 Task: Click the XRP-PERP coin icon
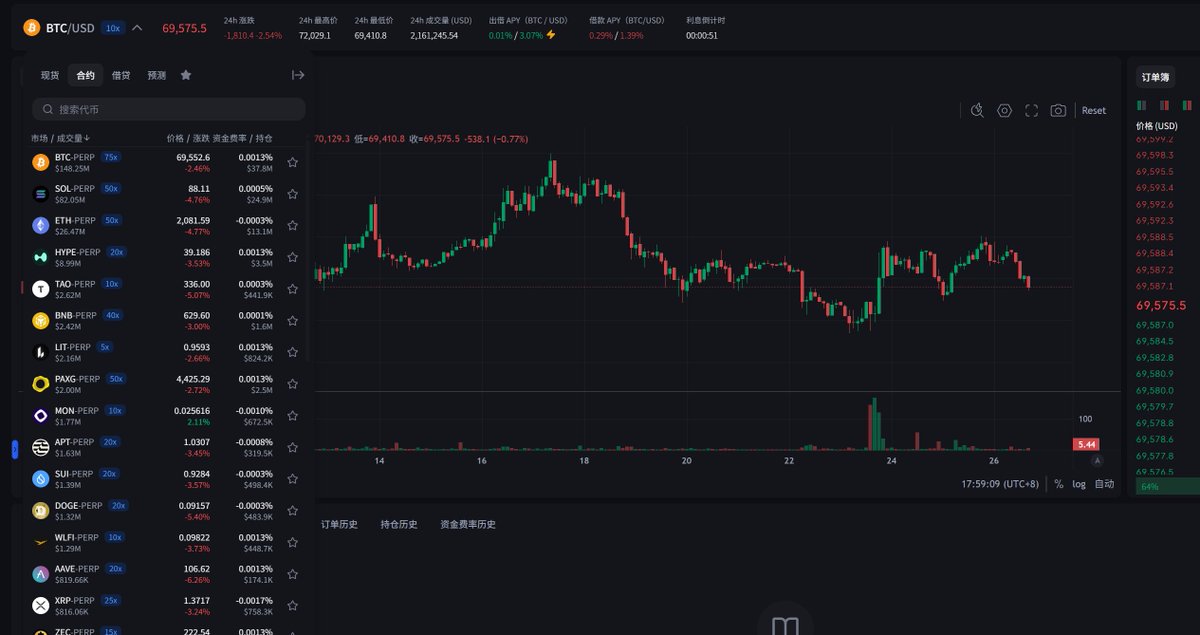[x=41, y=606]
